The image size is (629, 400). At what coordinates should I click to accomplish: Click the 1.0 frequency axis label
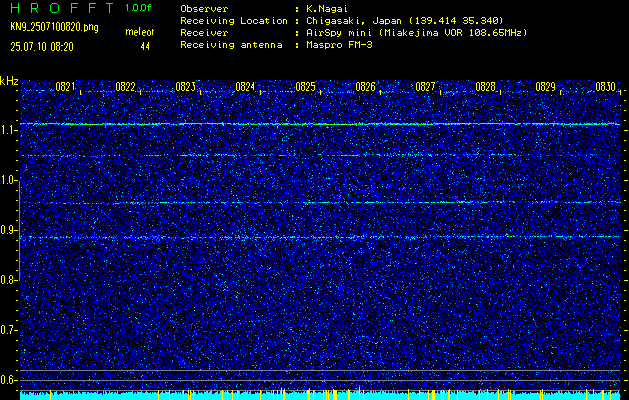pyautogui.click(x=8, y=181)
